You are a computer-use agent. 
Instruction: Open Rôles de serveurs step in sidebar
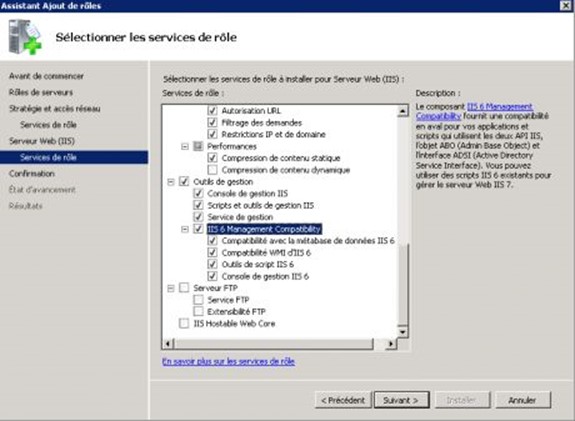41,92
